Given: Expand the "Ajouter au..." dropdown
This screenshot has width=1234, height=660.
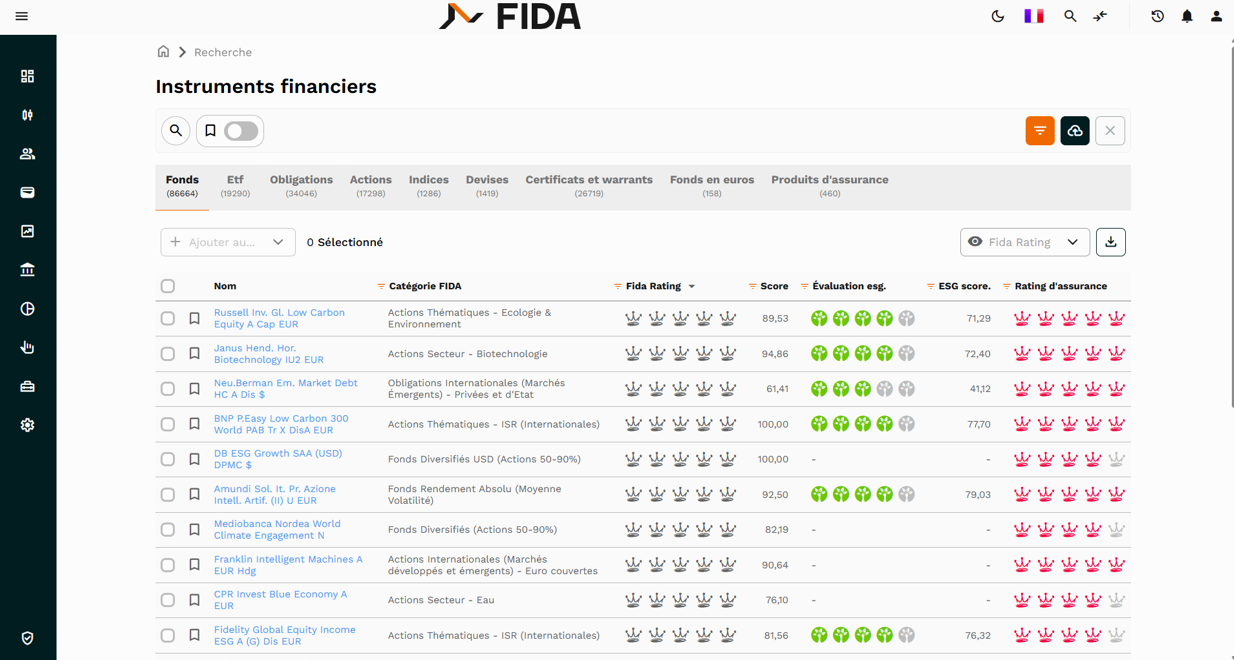Looking at the screenshot, I should 228,242.
